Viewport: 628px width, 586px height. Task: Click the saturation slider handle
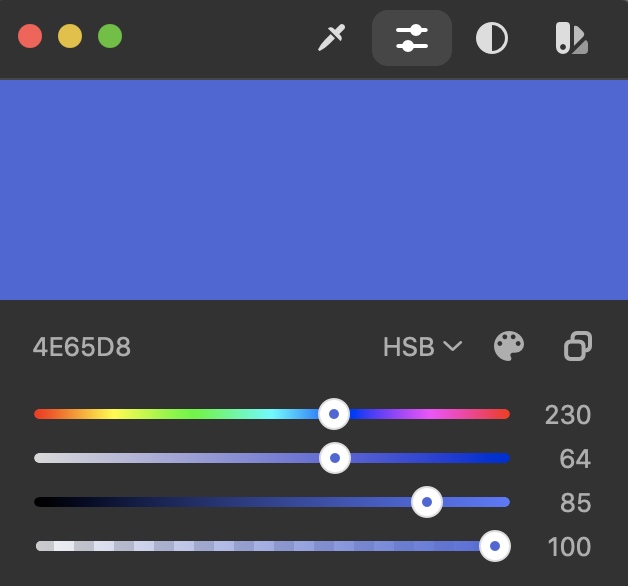pos(335,458)
